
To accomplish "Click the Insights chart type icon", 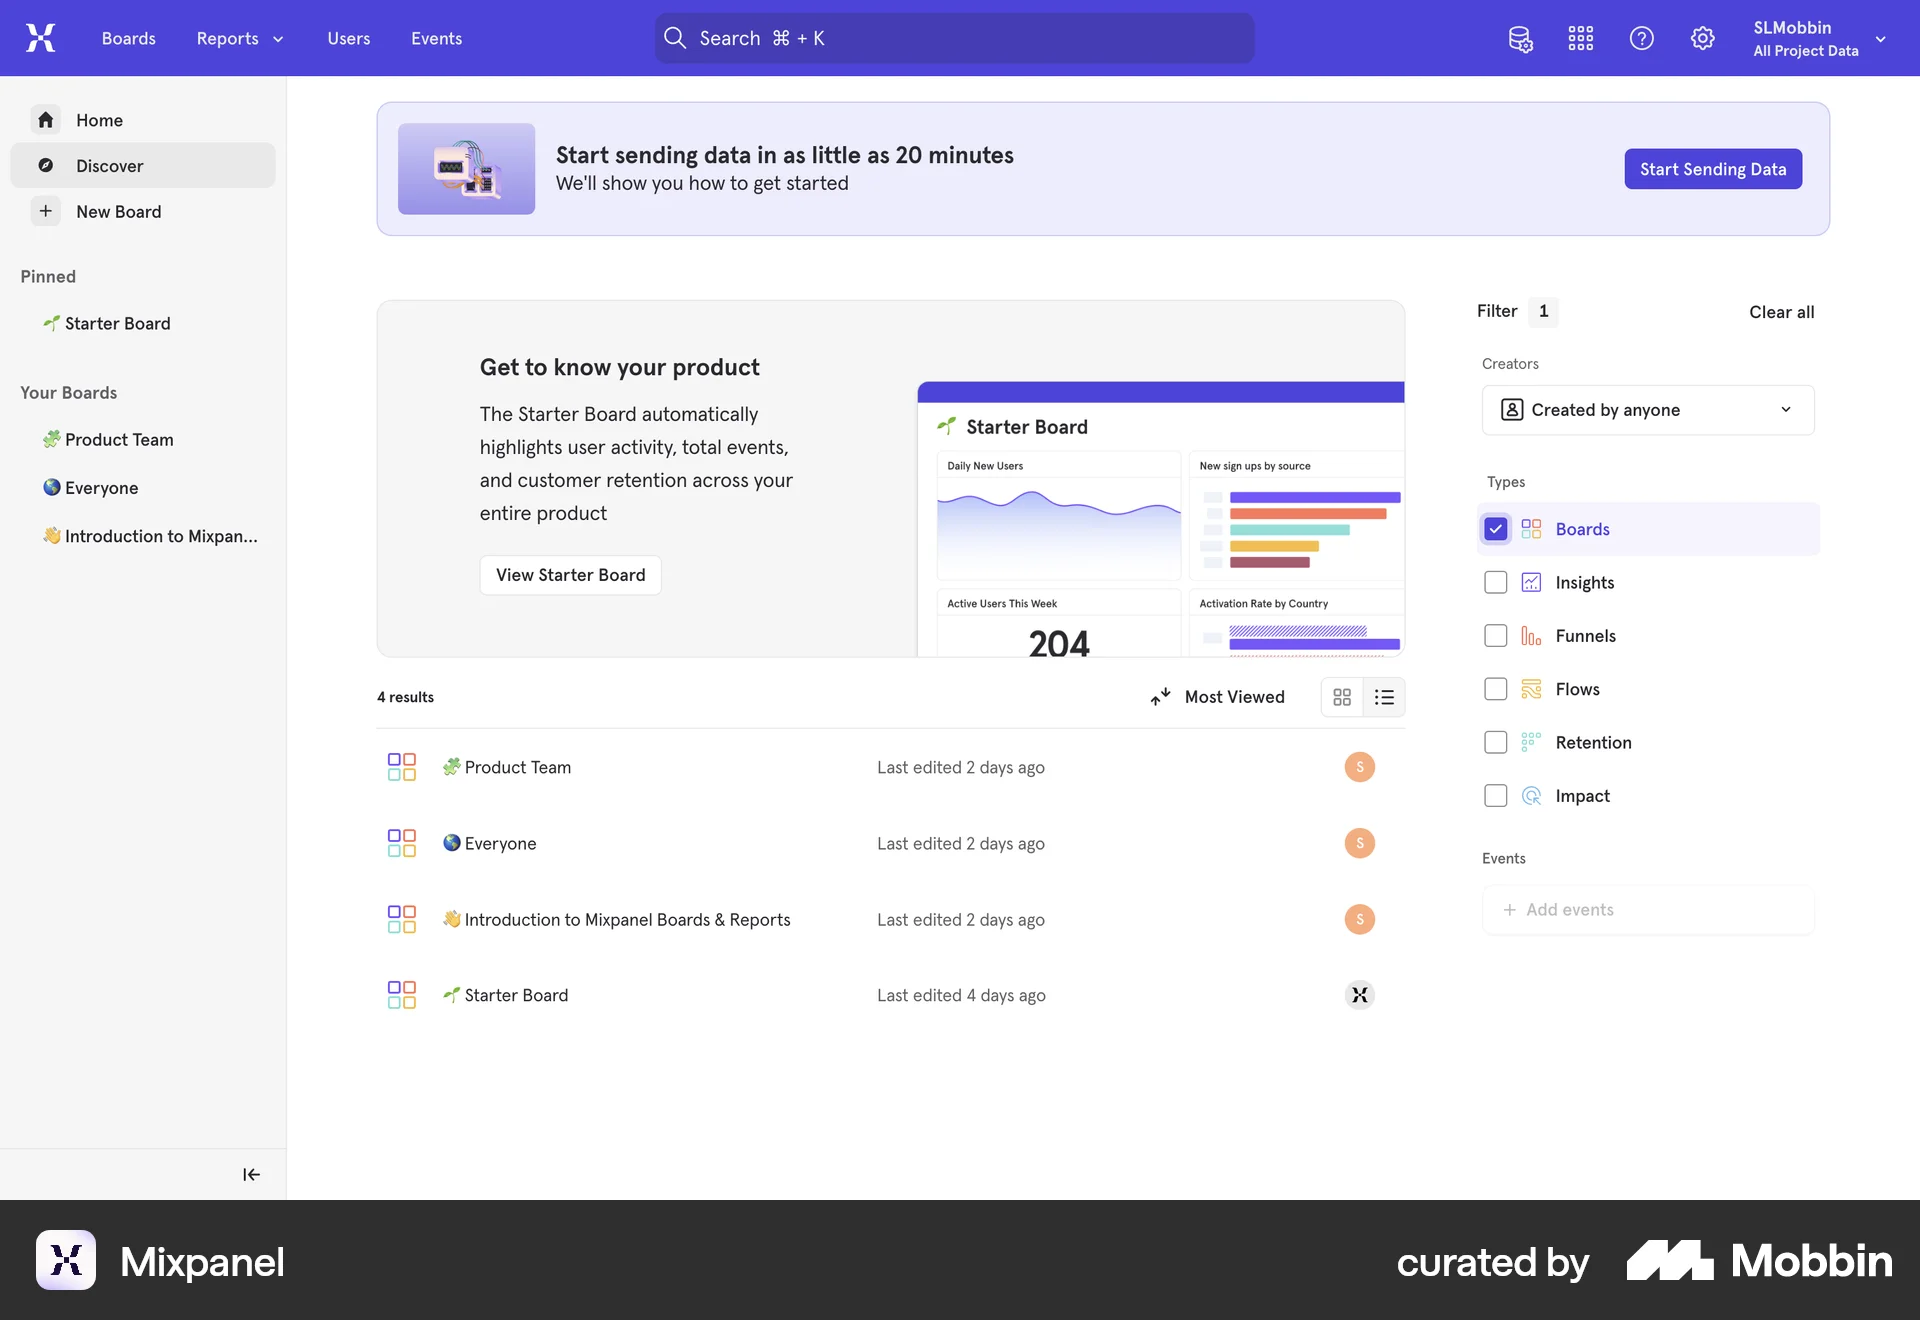I will [1531, 582].
